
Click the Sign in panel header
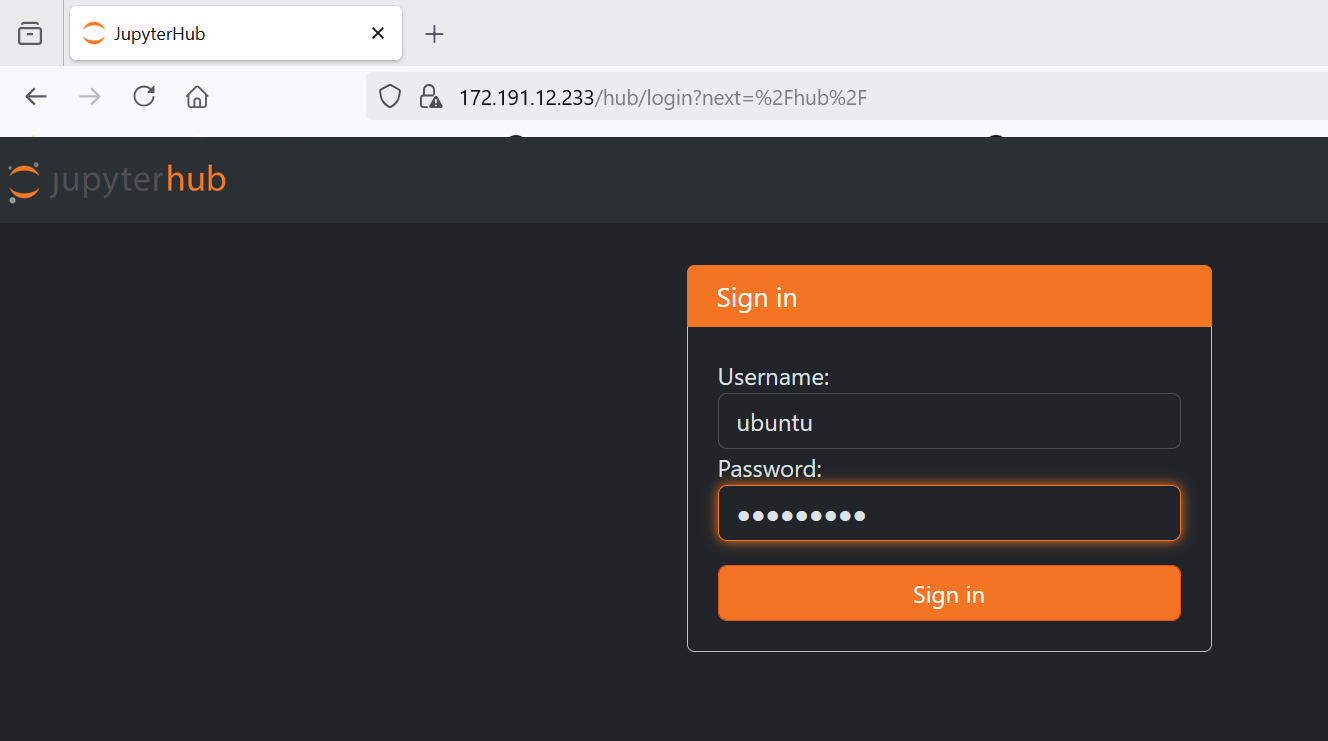click(757, 296)
